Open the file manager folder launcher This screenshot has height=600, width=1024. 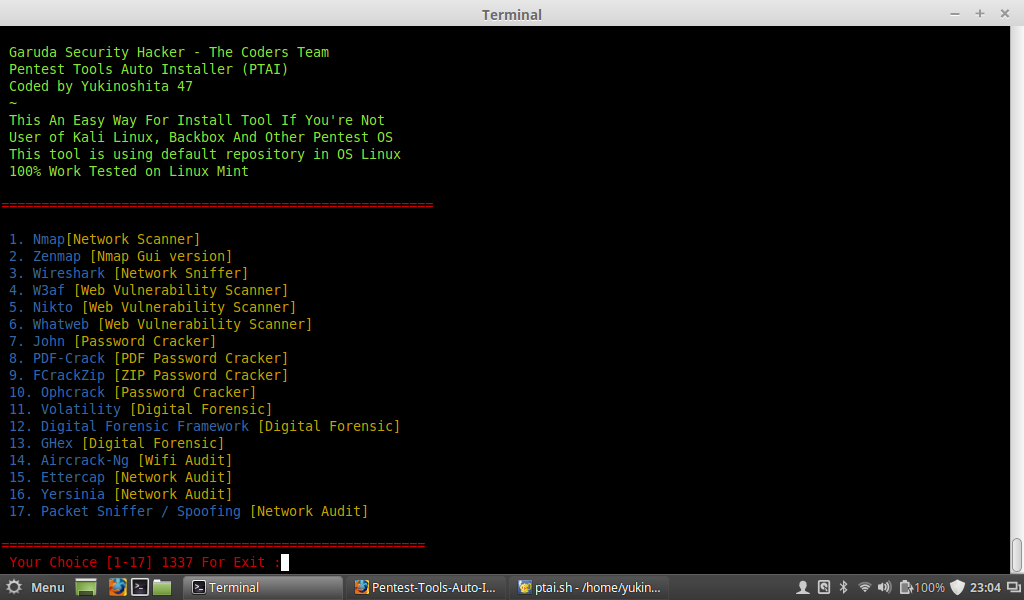[162, 587]
